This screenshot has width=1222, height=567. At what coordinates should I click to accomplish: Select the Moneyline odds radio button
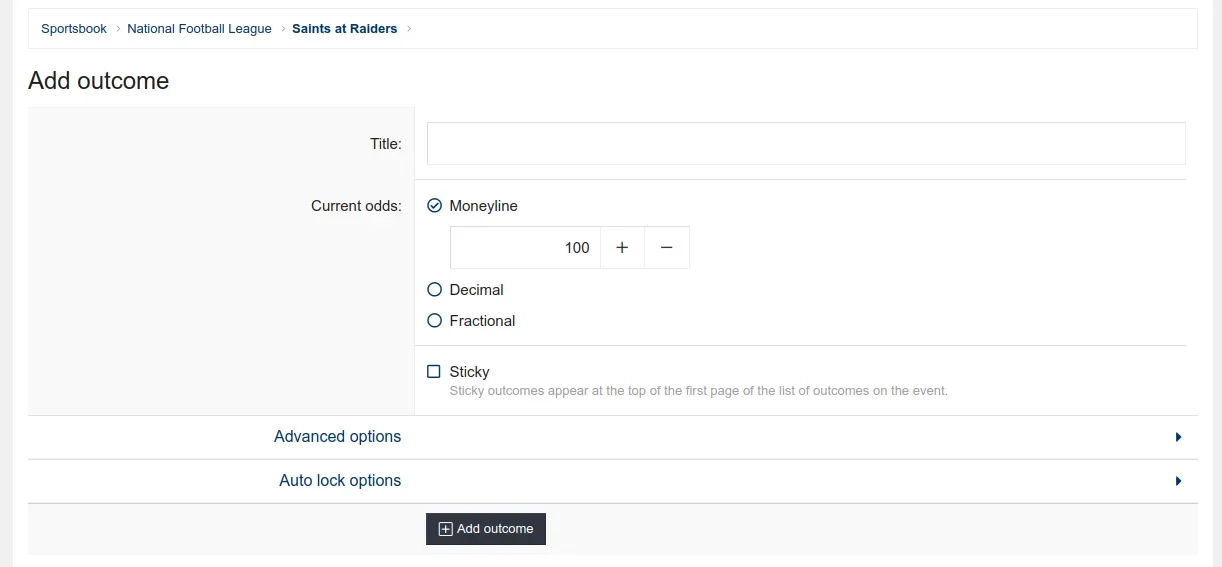(434, 206)
